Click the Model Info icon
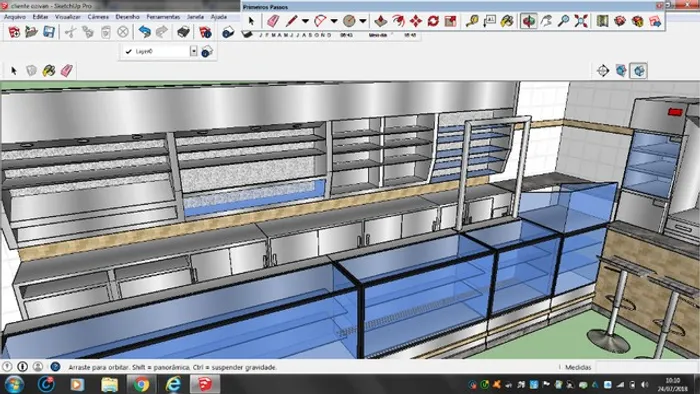The height and width of the screenshot is (394, 700). point(205,32)
